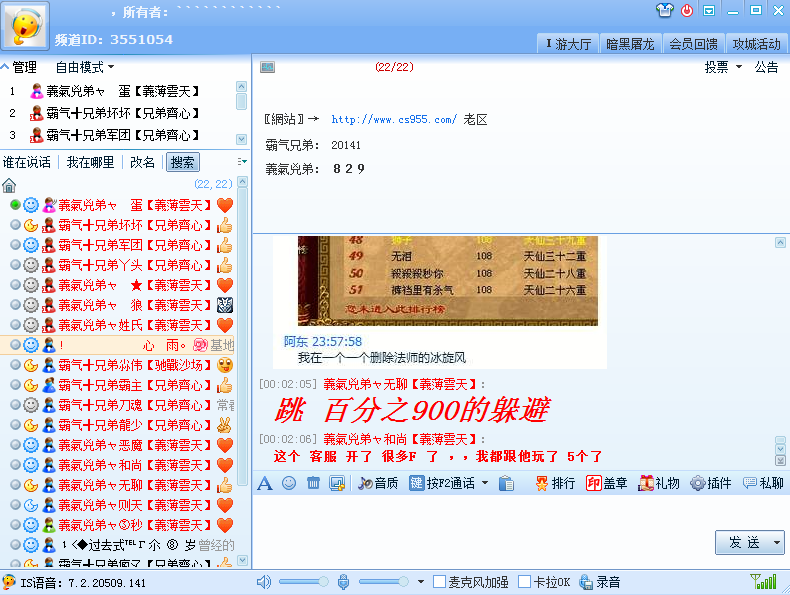Viewport: 790px width, 595px height.
Task: Click the skin/shirt icon in title bar
Action: tap(665, 10)
